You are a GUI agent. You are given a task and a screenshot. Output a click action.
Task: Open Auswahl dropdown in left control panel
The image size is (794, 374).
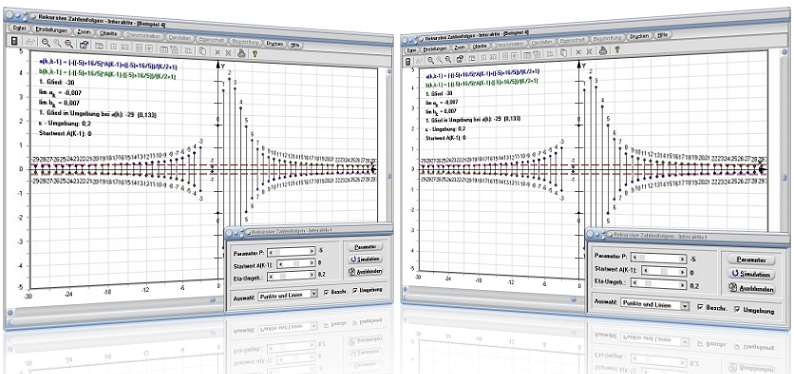tap(288, 295)
